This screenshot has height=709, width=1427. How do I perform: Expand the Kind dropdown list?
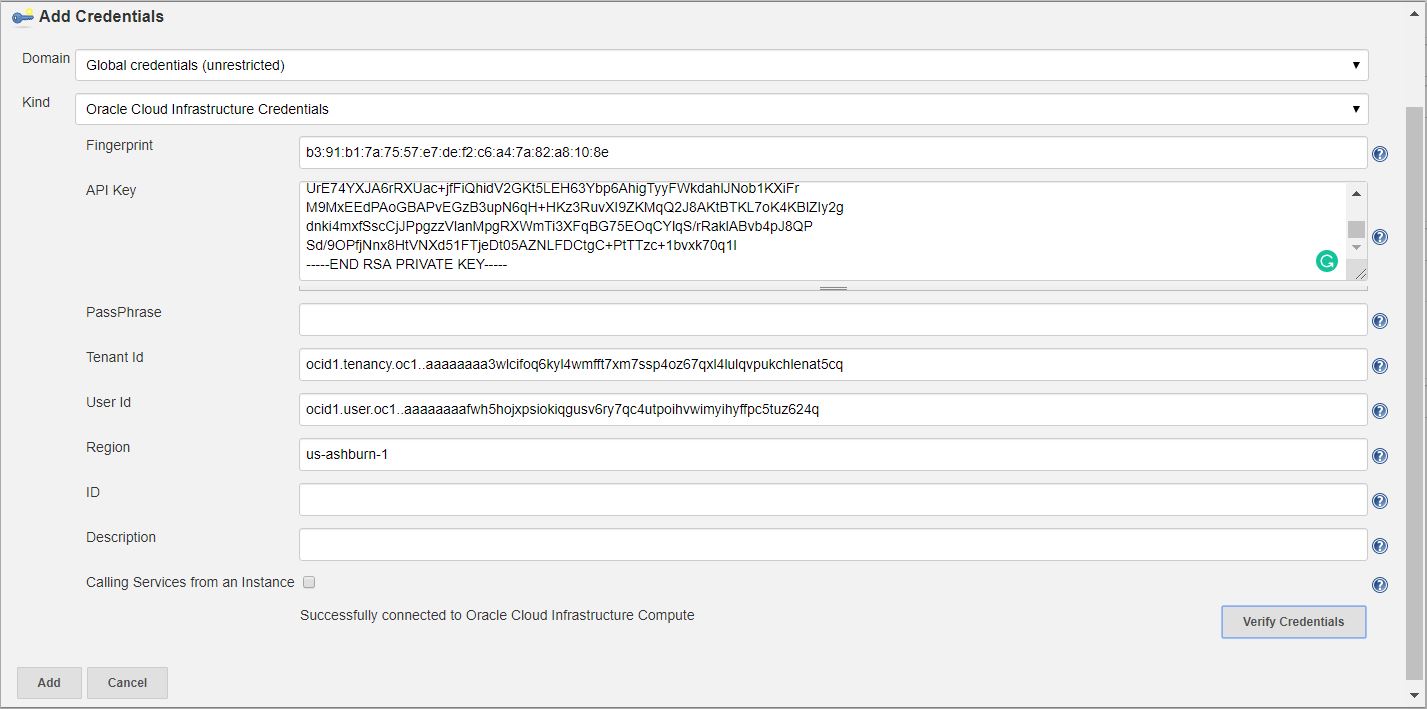tap(721, 109)
